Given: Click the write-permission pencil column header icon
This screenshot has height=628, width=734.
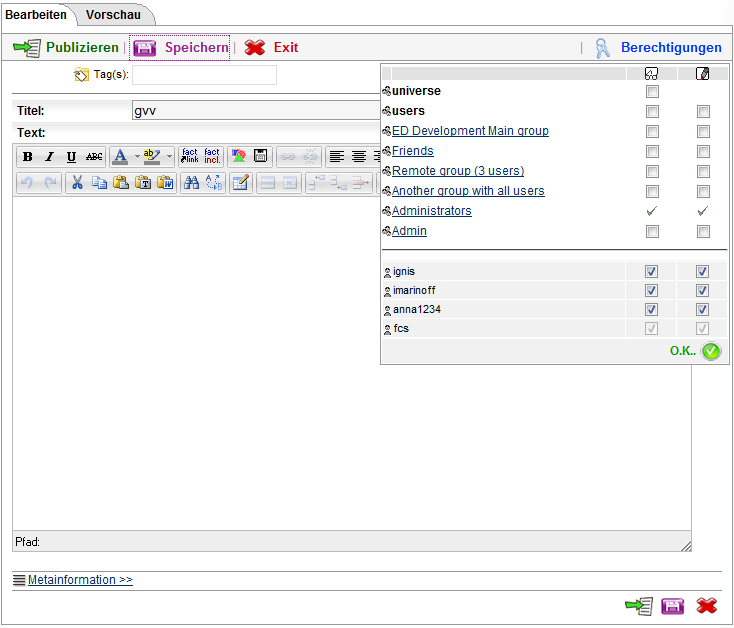Looking at the screenshot, I should (702, 73).
